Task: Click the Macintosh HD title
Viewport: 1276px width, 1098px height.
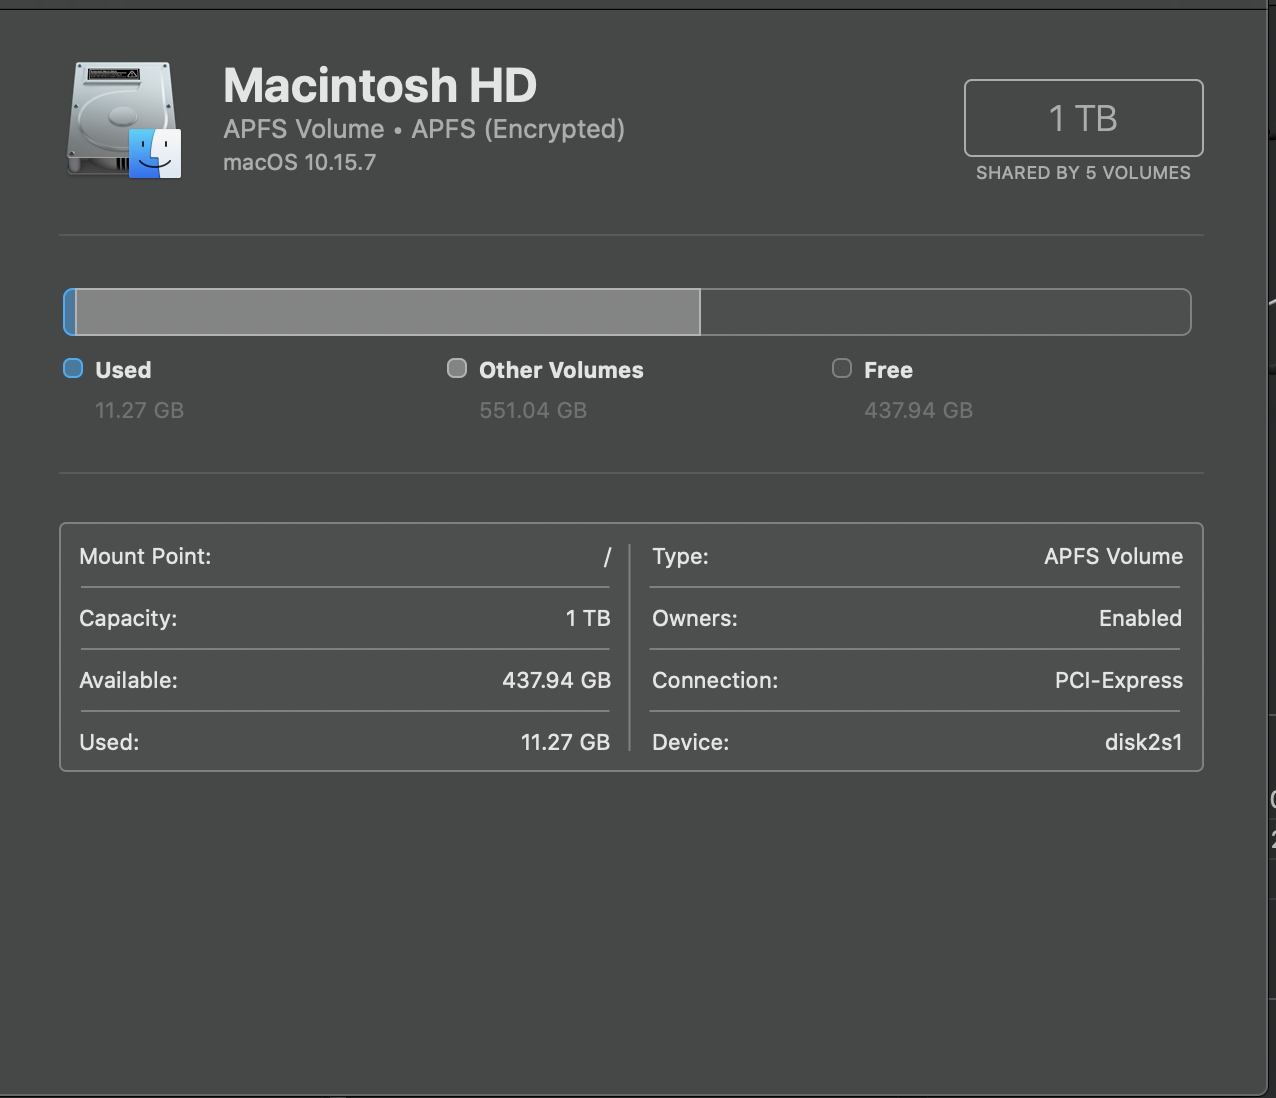Action: [380, 85]
